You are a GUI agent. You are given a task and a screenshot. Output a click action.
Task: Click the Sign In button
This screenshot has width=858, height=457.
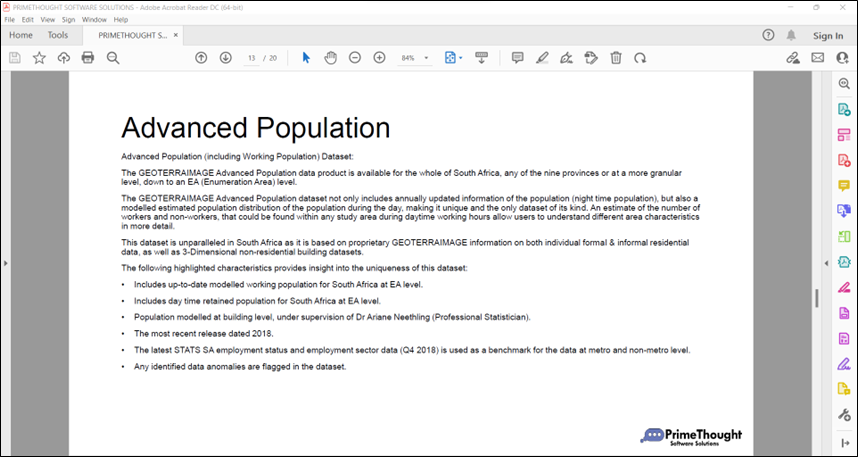(x=828, y=36)
